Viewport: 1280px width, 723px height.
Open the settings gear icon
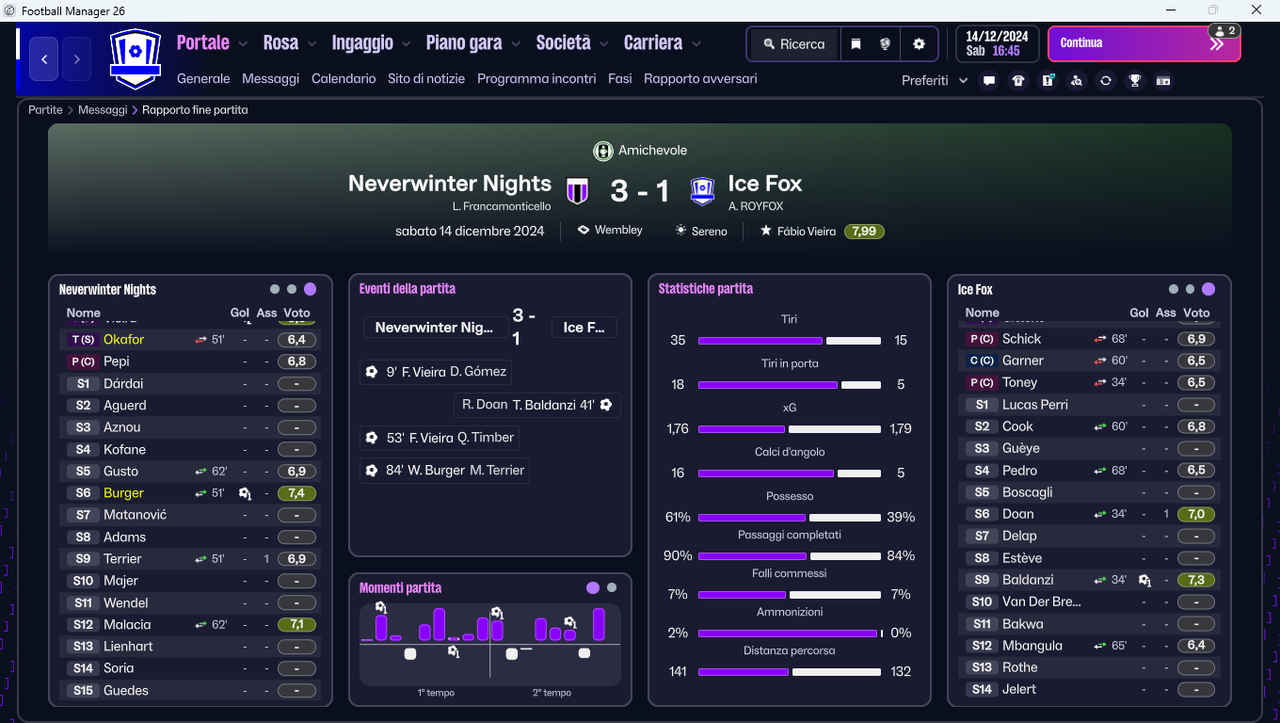pos(919,44)
